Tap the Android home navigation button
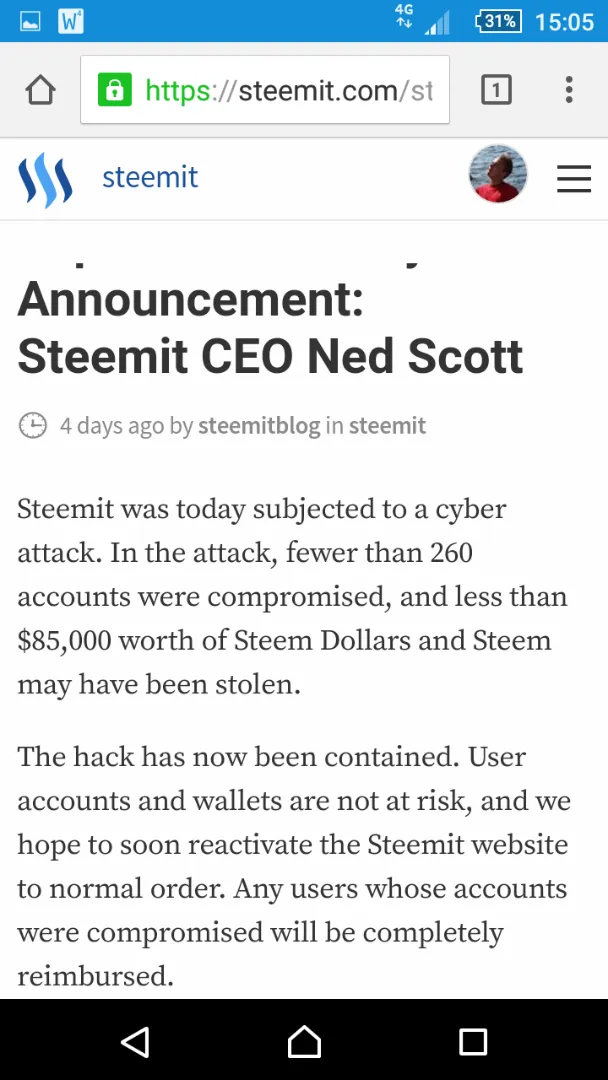The height and width of the screenshot is (1080, 608). [x=304, y=1041]
